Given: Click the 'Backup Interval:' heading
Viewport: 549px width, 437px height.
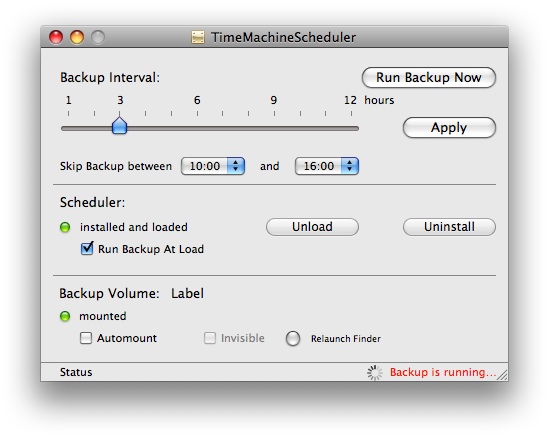Looking at the screenshot, I should pyautogui.click(x=110, y=78).
